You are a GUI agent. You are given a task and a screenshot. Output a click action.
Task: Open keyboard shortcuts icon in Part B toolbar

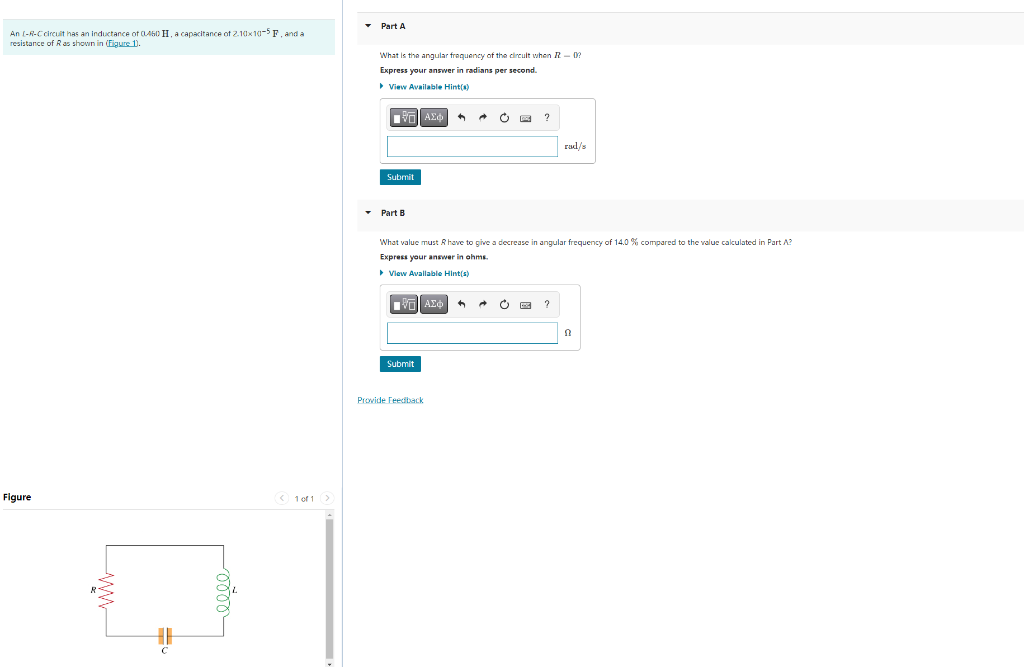pyautogui.click(x=525, y=304)
